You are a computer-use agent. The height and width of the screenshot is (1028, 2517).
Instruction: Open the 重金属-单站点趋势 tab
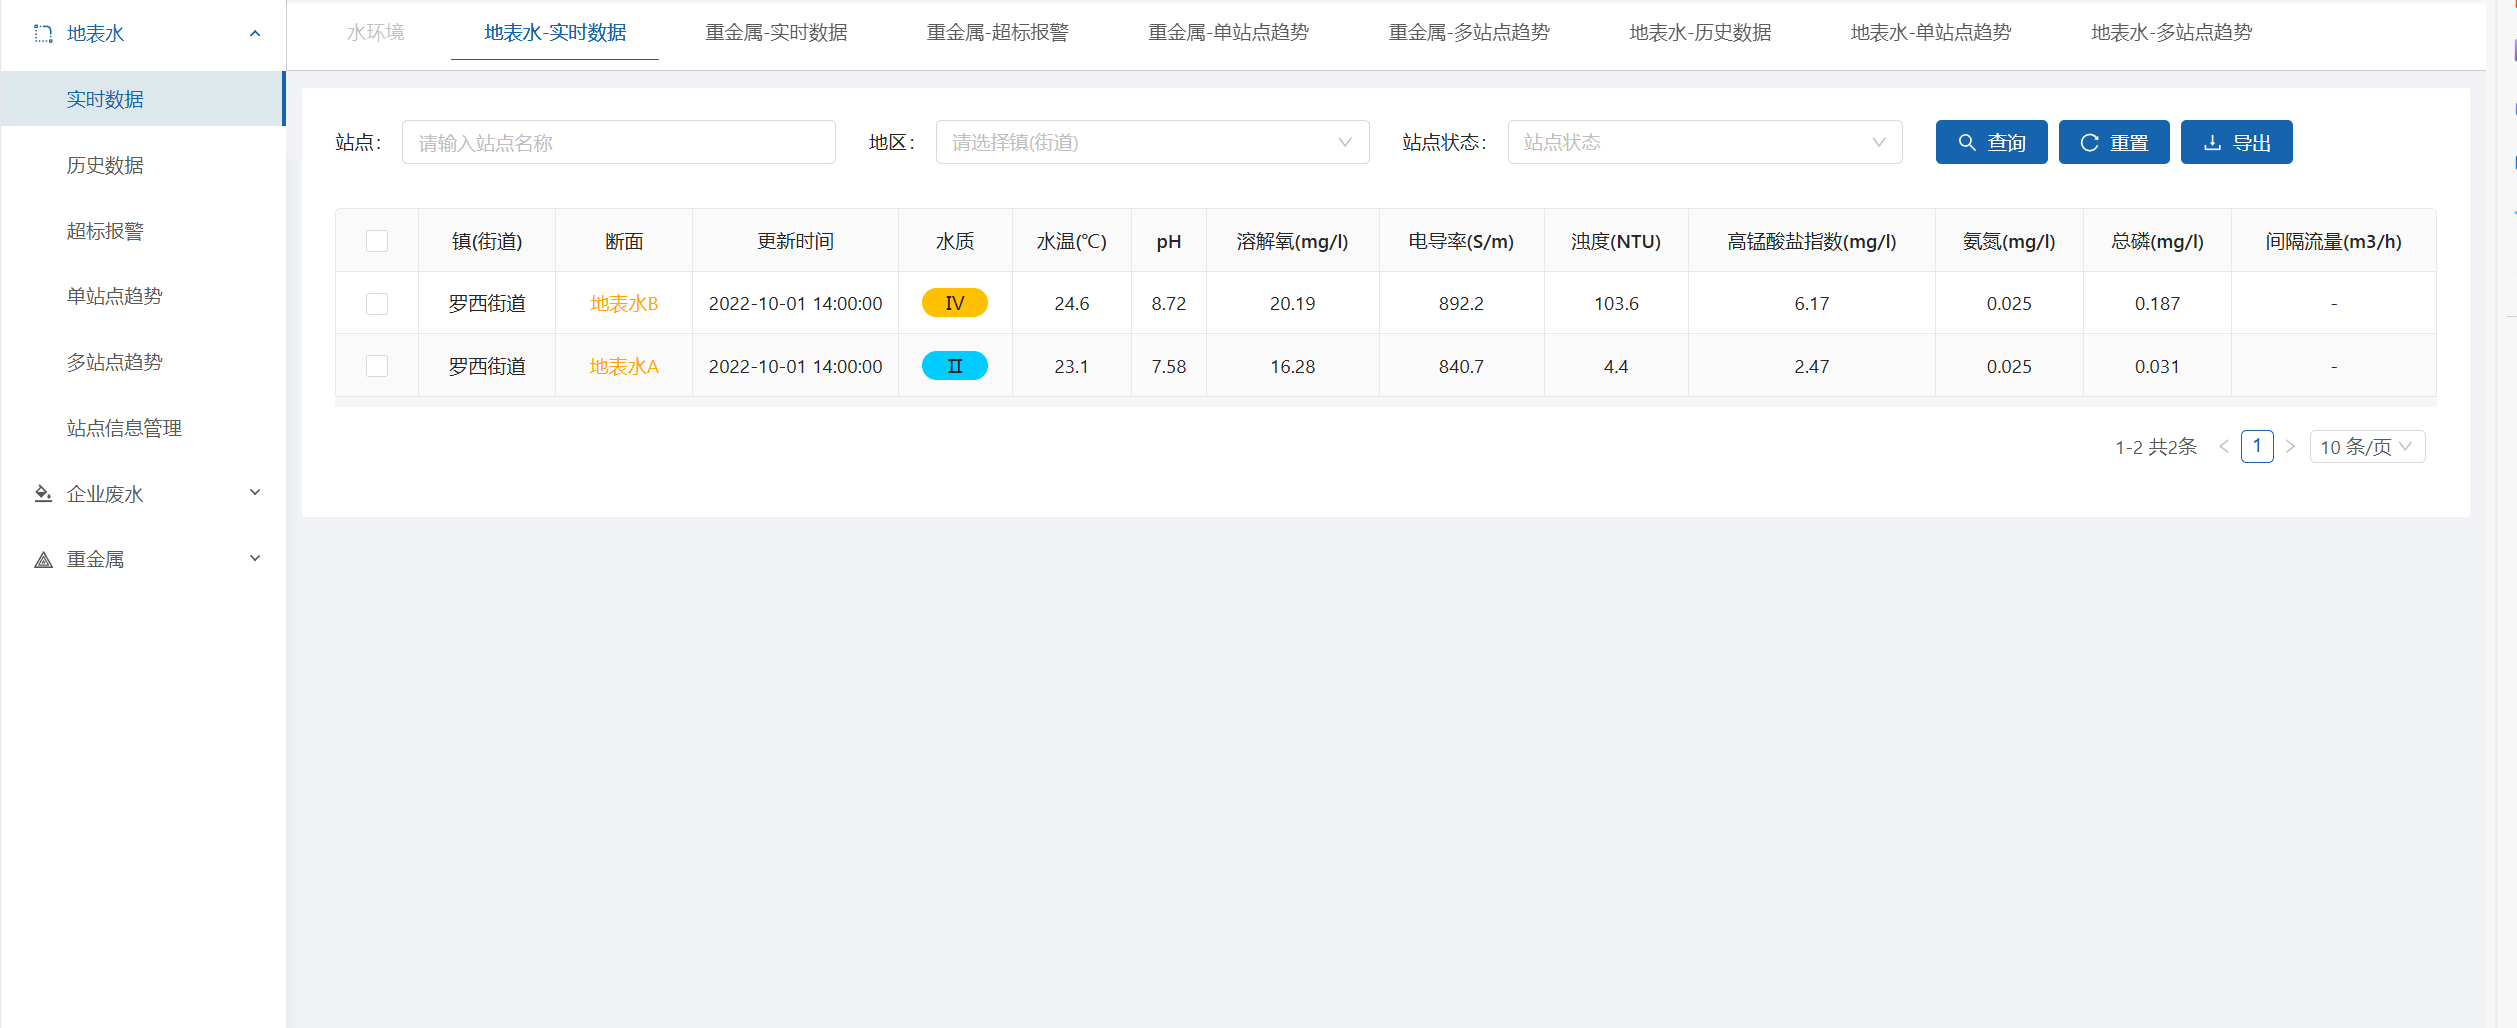tap(1228, 33)
